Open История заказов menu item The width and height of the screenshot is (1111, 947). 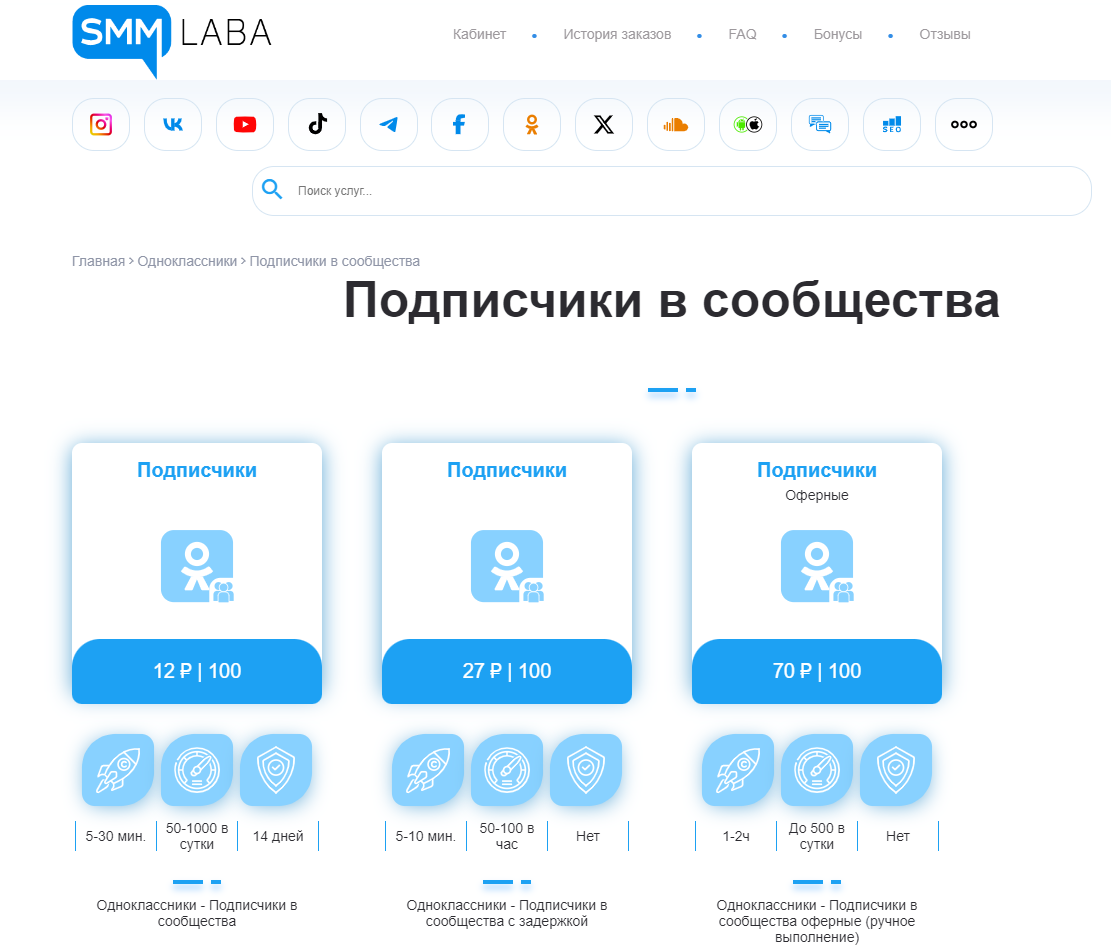617,34
